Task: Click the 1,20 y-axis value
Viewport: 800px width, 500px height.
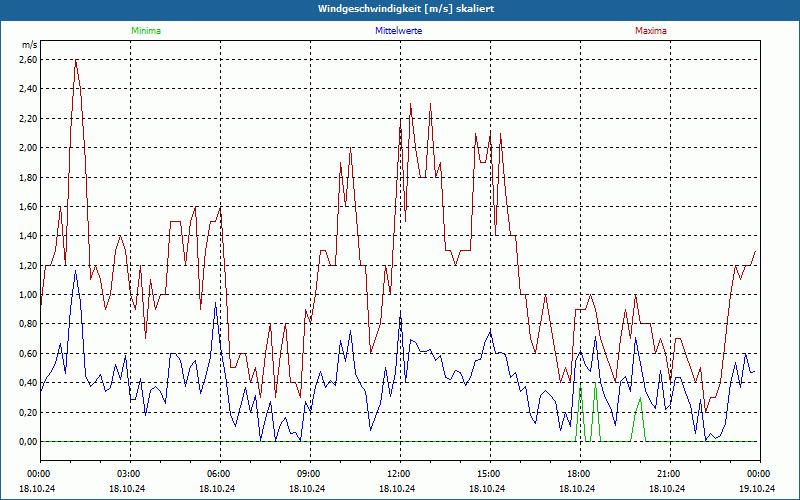Action: coord(29,265)
